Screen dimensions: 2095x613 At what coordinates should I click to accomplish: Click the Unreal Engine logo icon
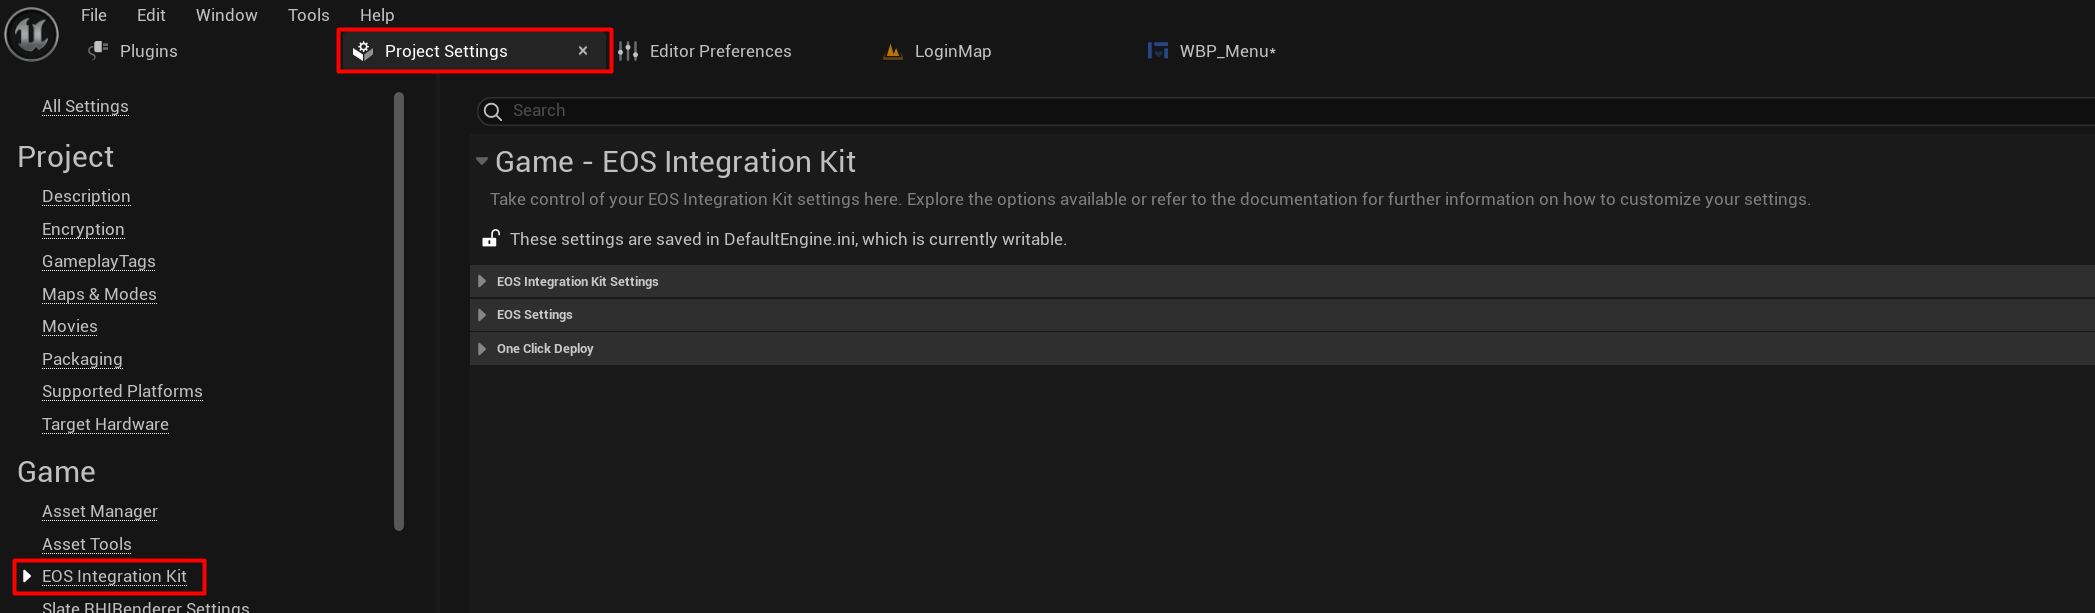click(x=32, y=34)
